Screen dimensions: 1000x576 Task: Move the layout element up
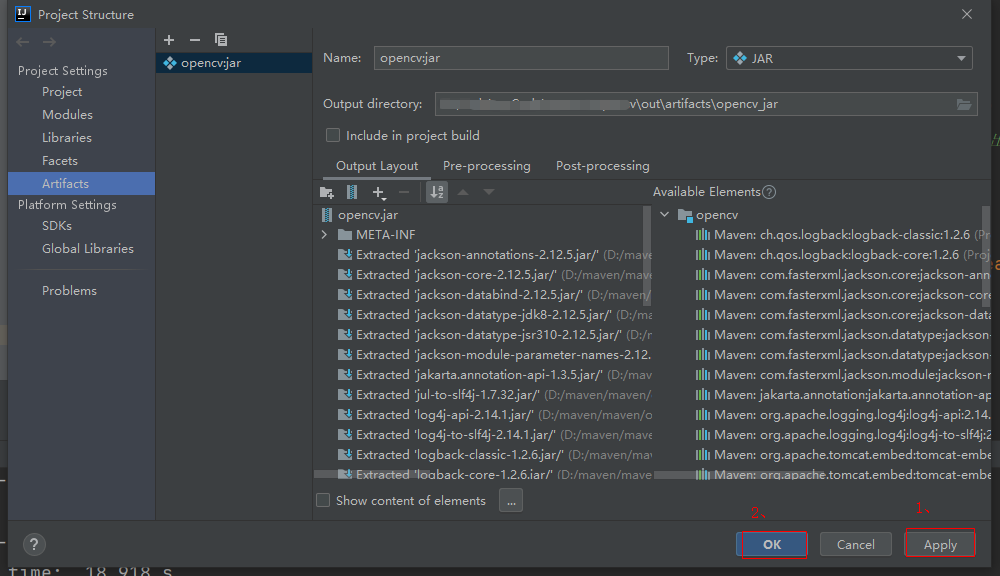[463, 192]
